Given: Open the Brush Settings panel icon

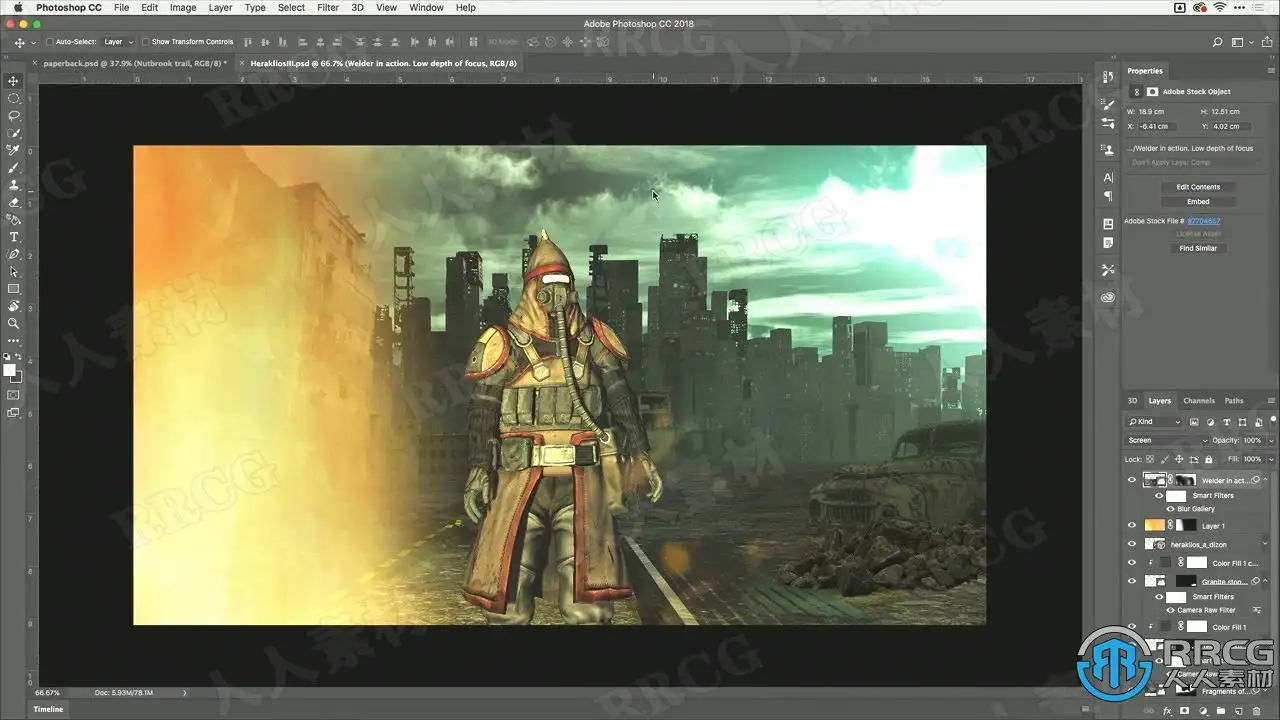Looking at the screenshot, I should point(1108,105).
